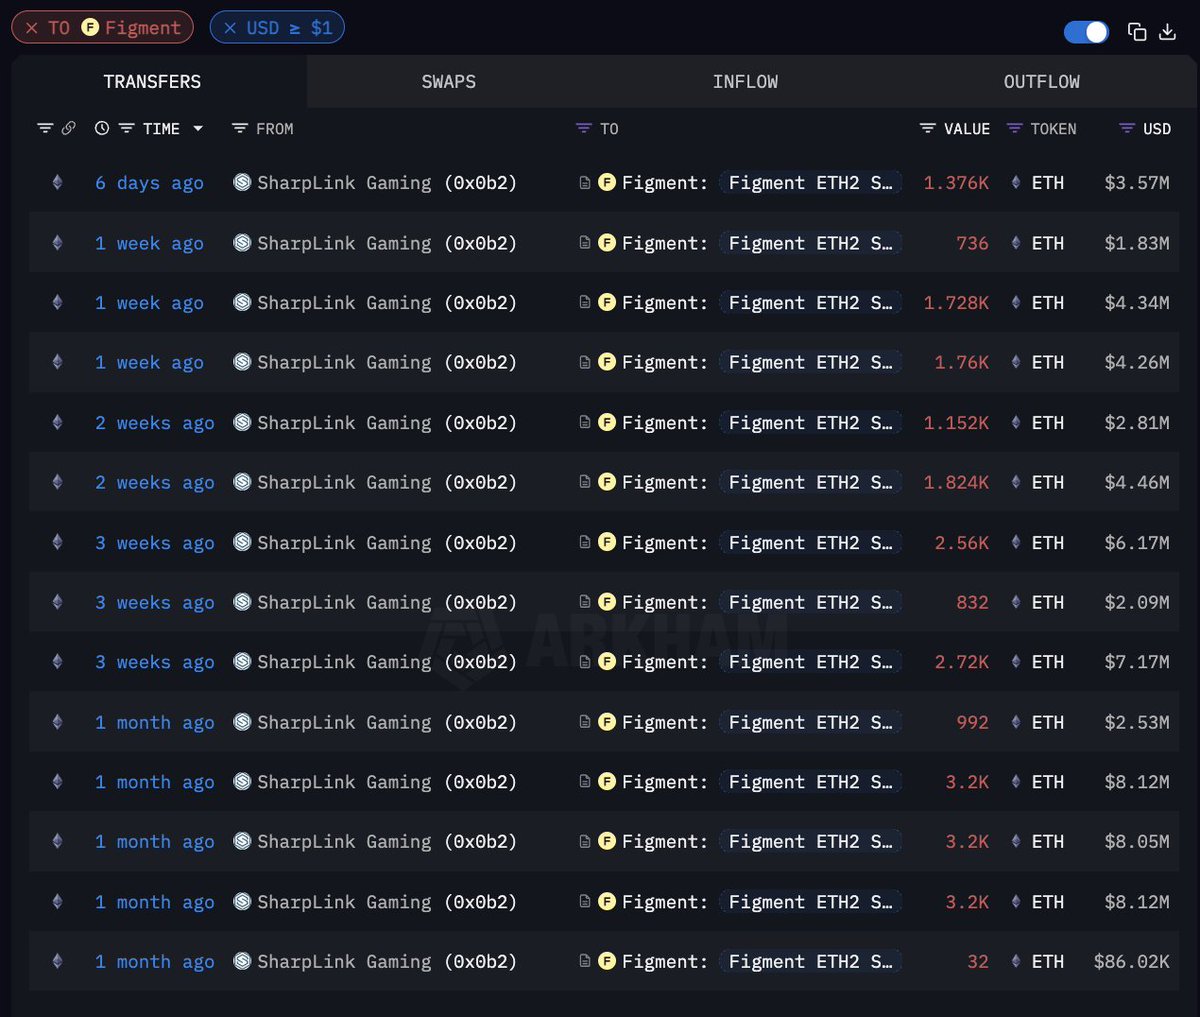Click the USD amount $3.57M
Viewport: 1200px width, 1017px height.
1137,183
